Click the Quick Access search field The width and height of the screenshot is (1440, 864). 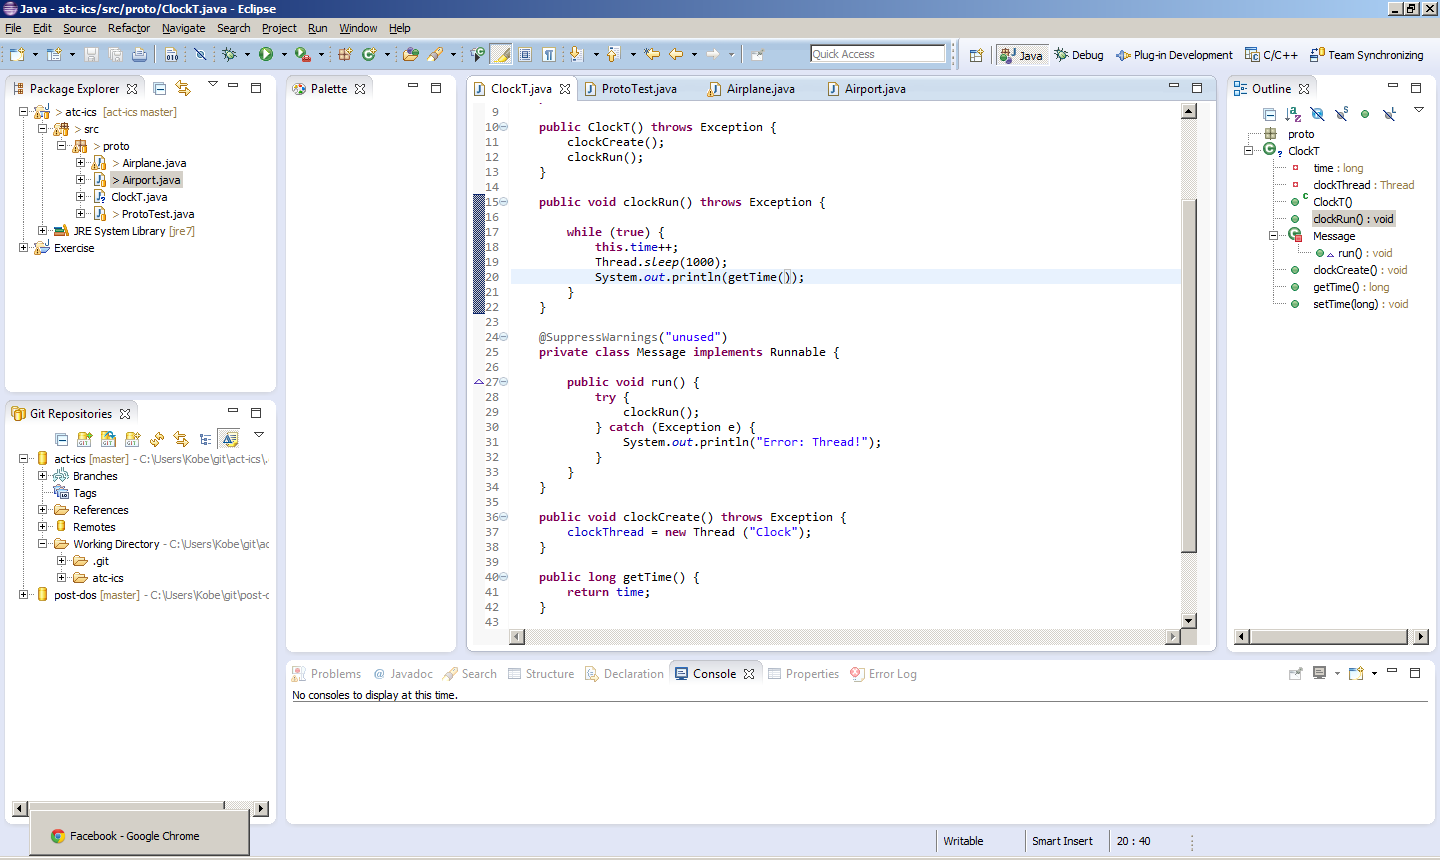[x=877, y=54]
